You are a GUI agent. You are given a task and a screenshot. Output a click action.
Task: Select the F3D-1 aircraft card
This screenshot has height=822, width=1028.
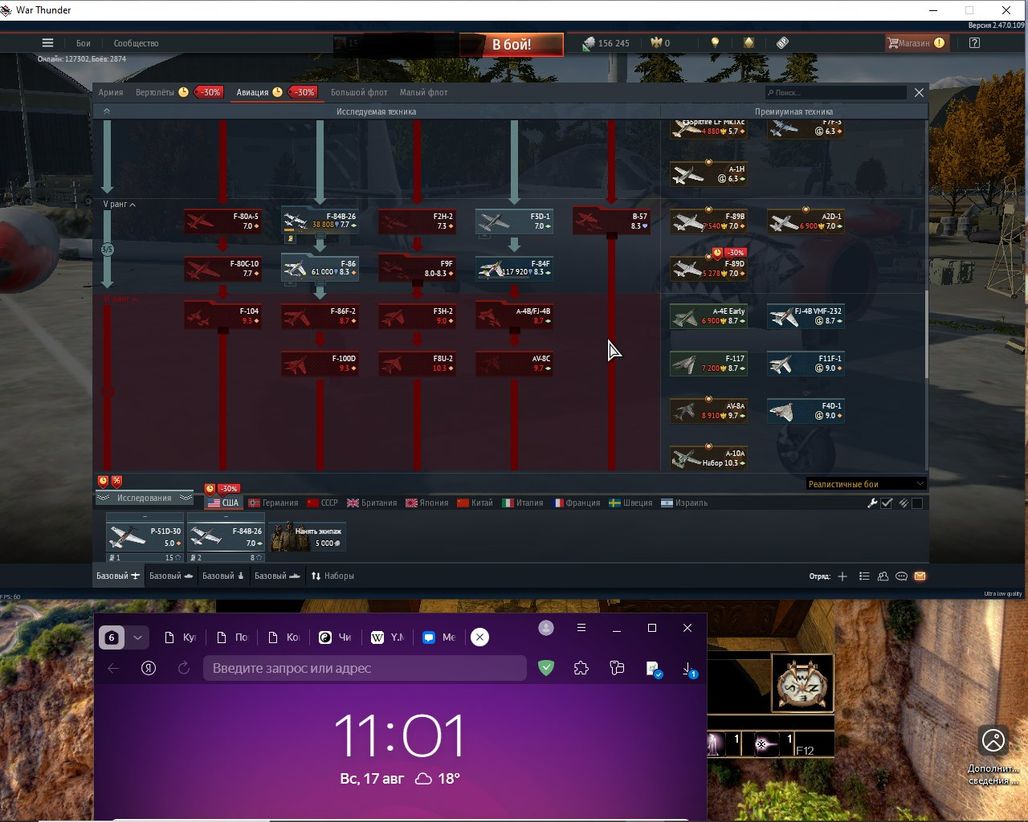(x=513, y=221)
